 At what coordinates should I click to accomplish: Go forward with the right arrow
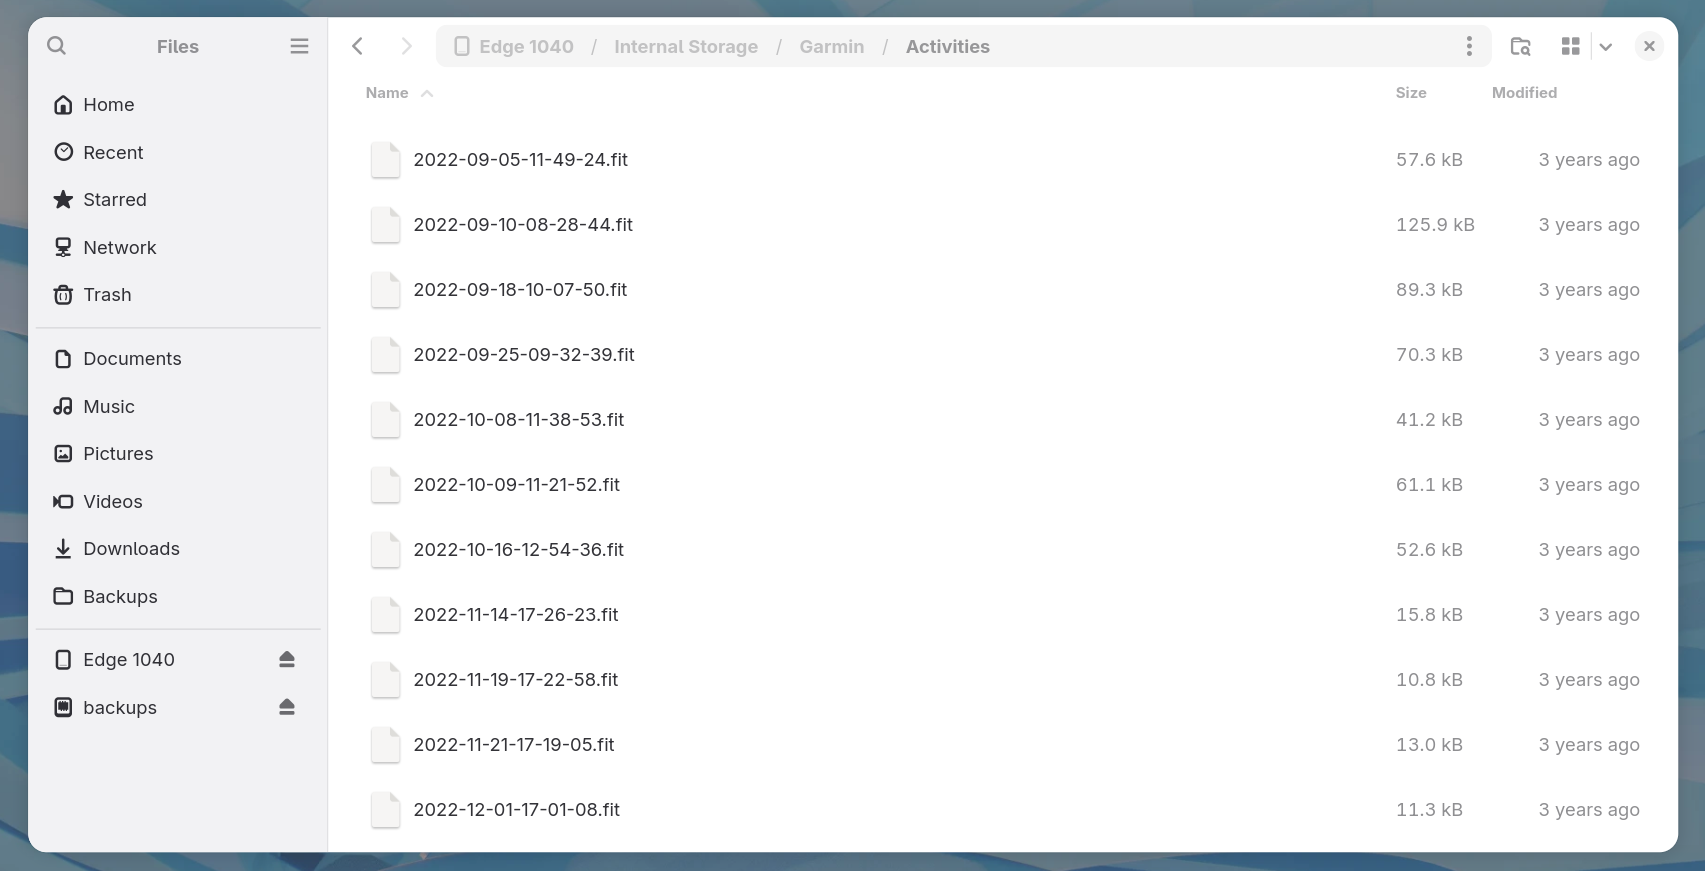(x=406, y=46)
